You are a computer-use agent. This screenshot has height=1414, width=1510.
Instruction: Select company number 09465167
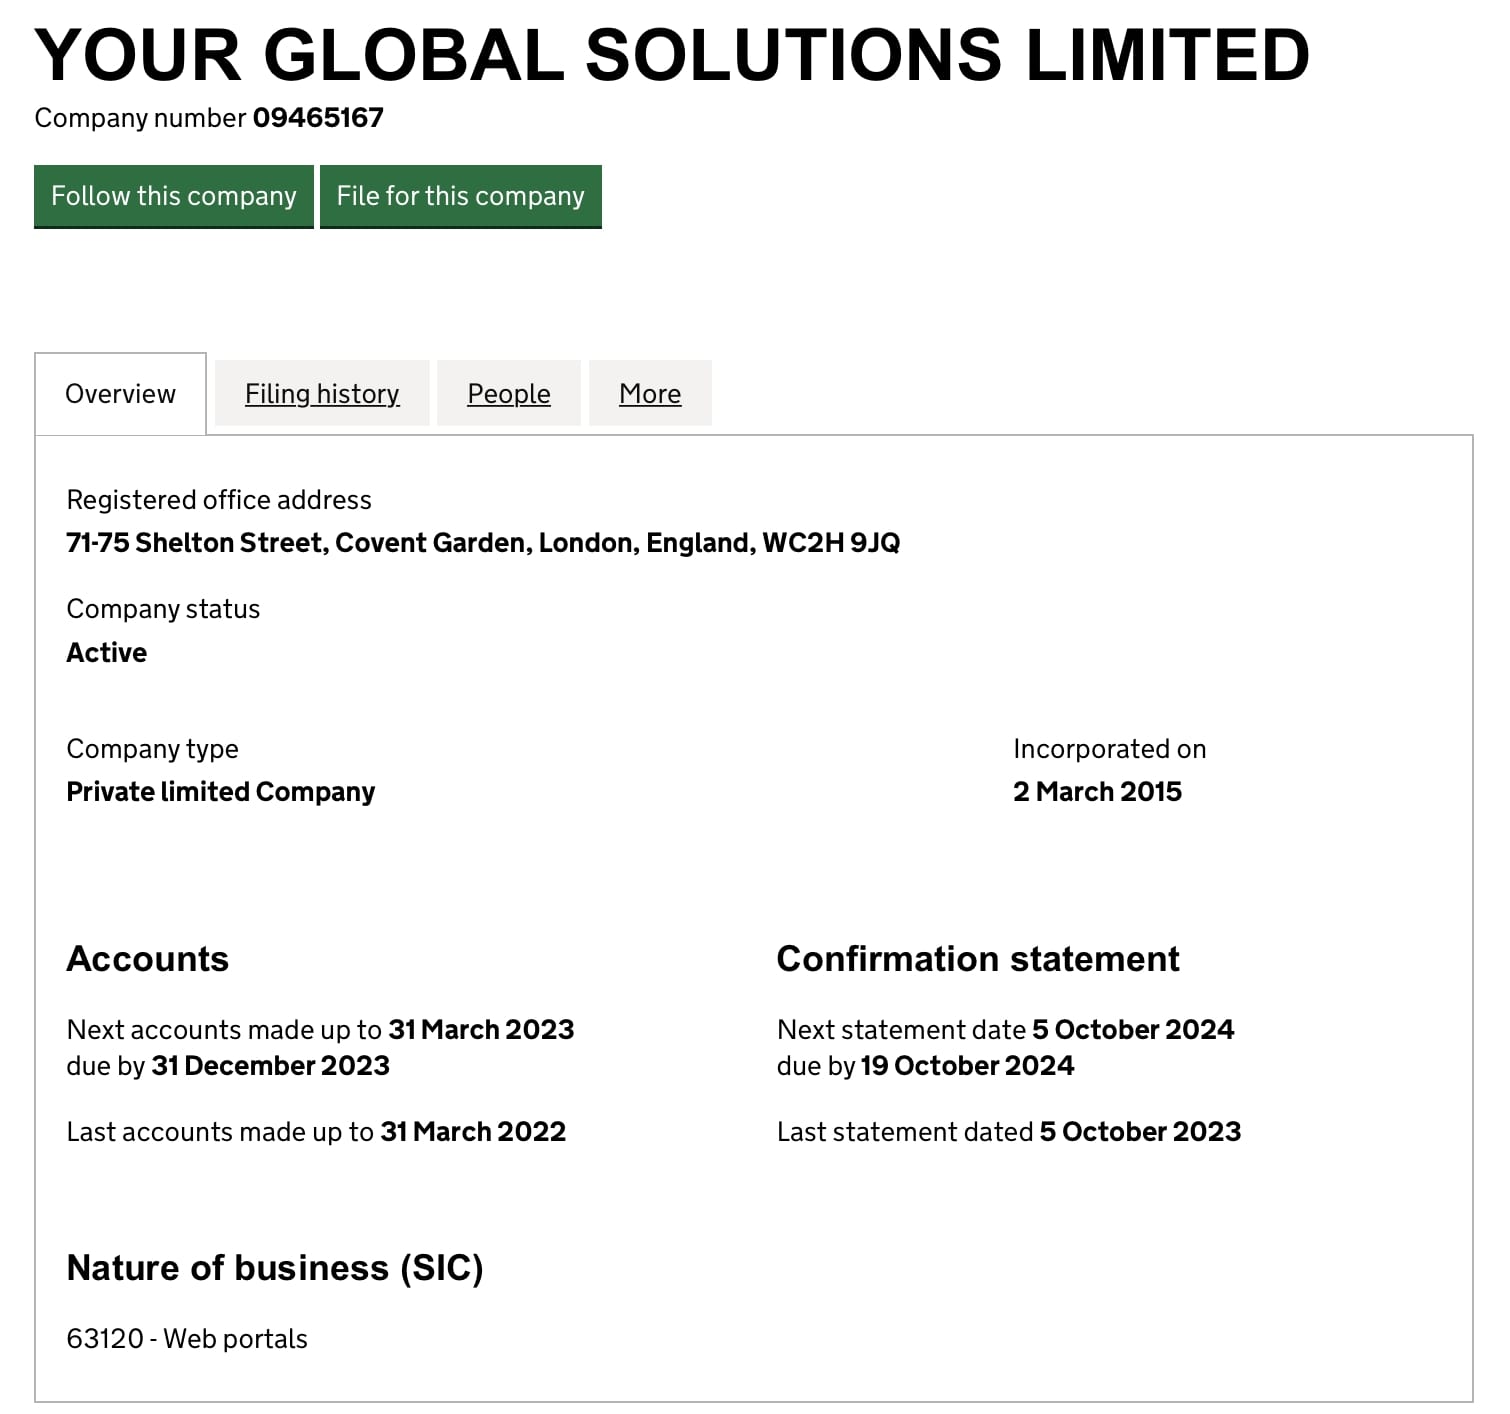pos(318,118)
